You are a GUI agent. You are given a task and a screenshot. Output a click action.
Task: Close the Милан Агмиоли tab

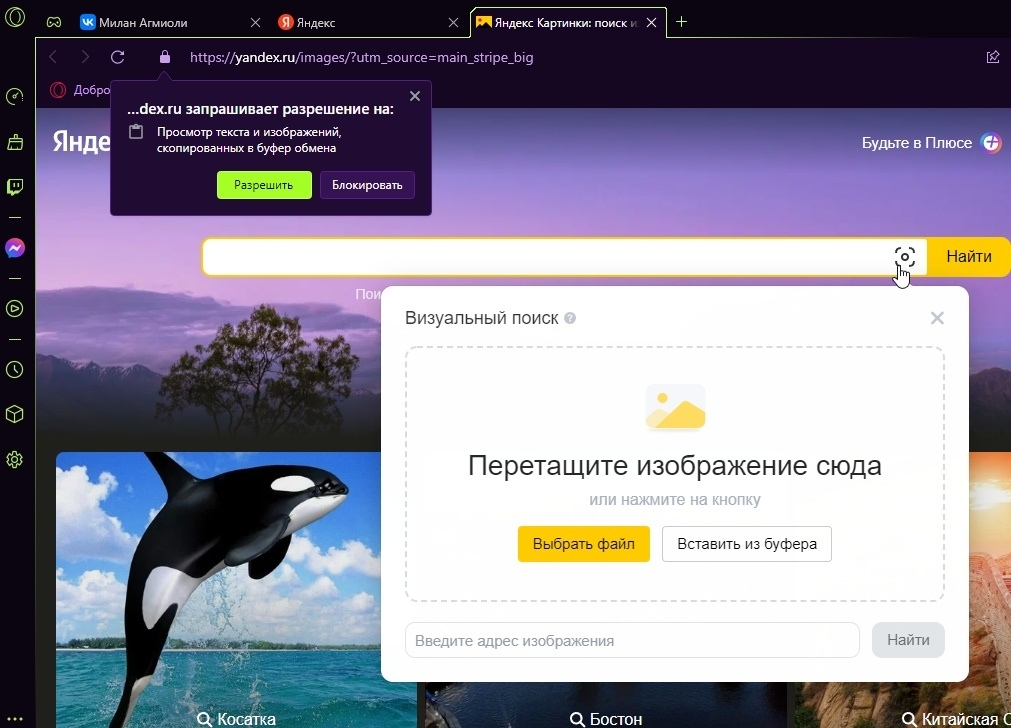[255, 23]
